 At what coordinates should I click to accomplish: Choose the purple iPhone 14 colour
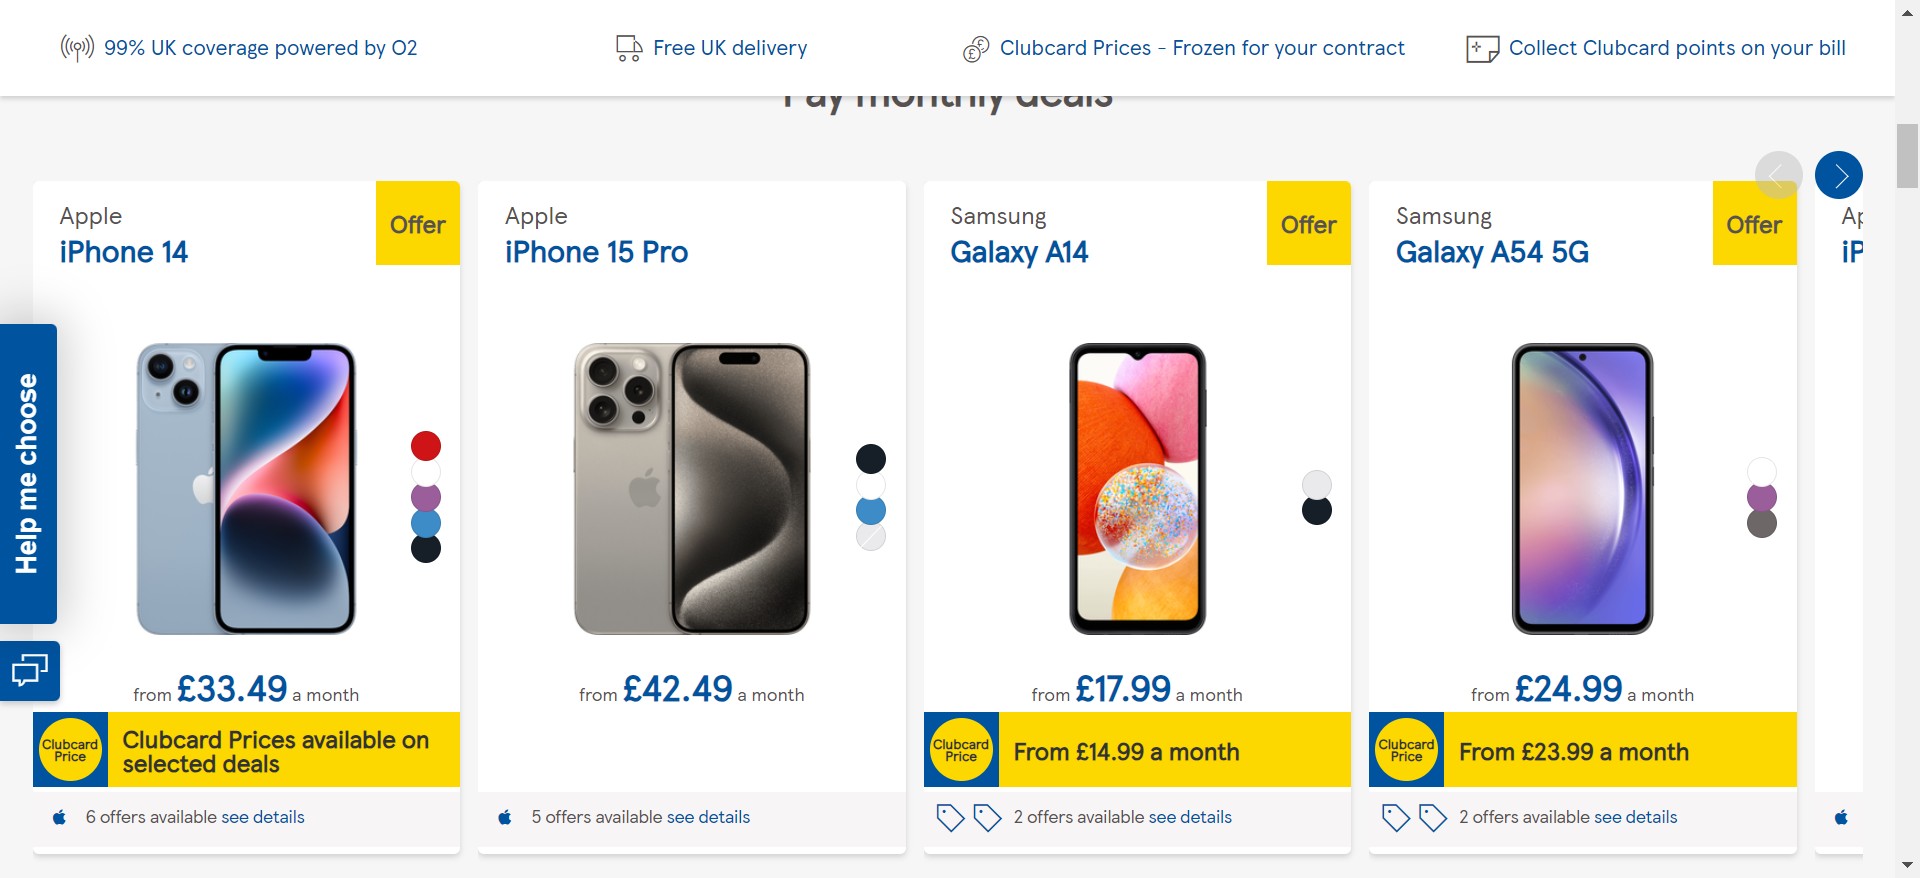(x=426, y=497)
